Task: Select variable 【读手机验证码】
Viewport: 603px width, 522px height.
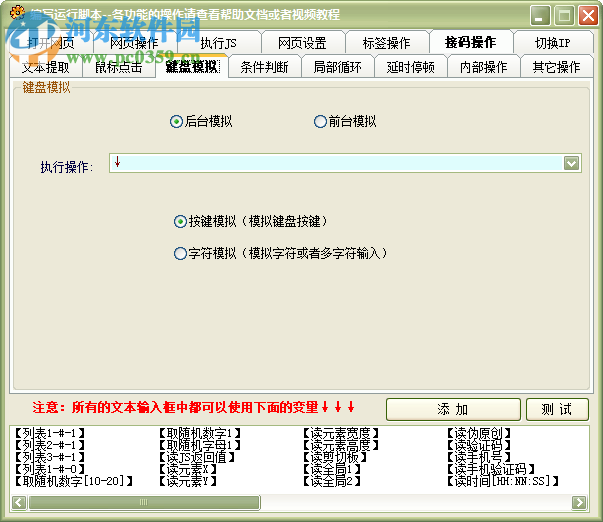Action: pyautogui.click(x=491, y=469)
